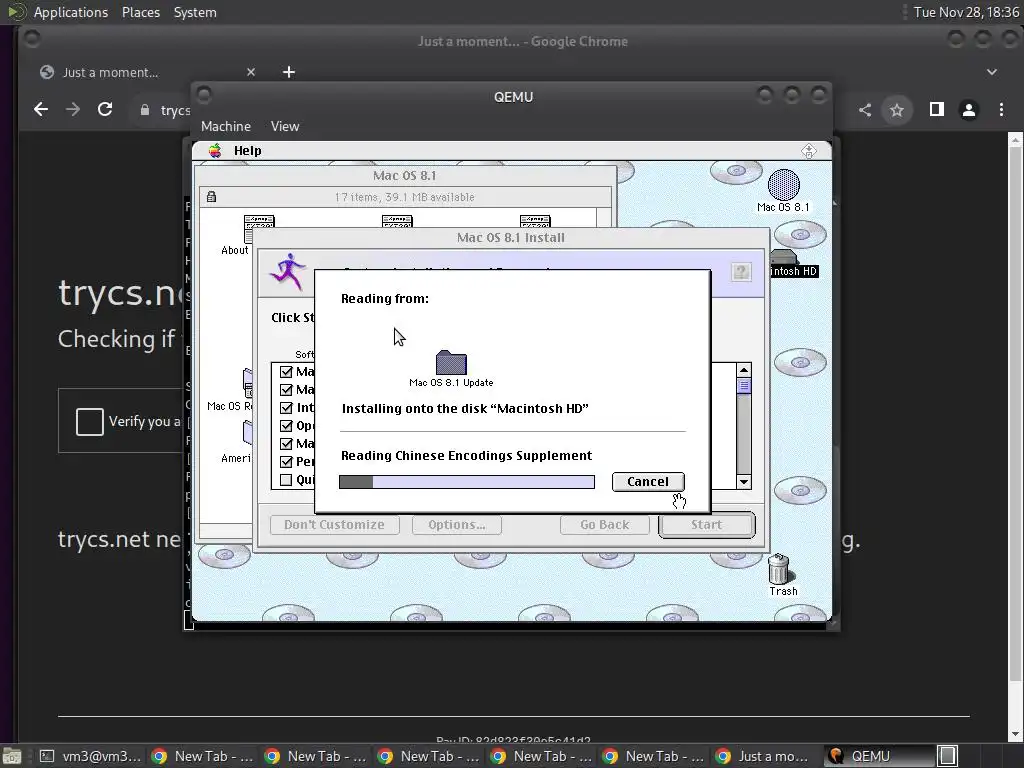The image size is (1024, 768).
Task: Click Chrome forward arrow button
Action: tap(73, 109)
